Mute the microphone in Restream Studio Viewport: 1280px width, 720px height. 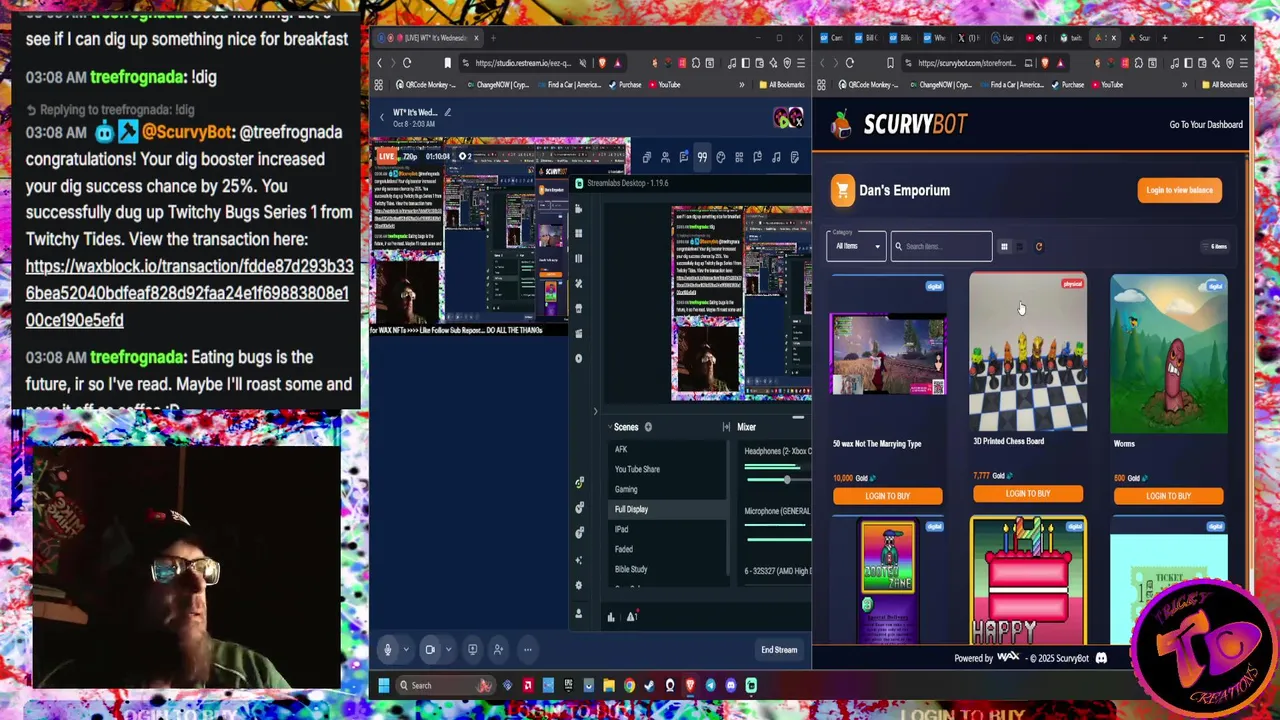coord(388,650)
